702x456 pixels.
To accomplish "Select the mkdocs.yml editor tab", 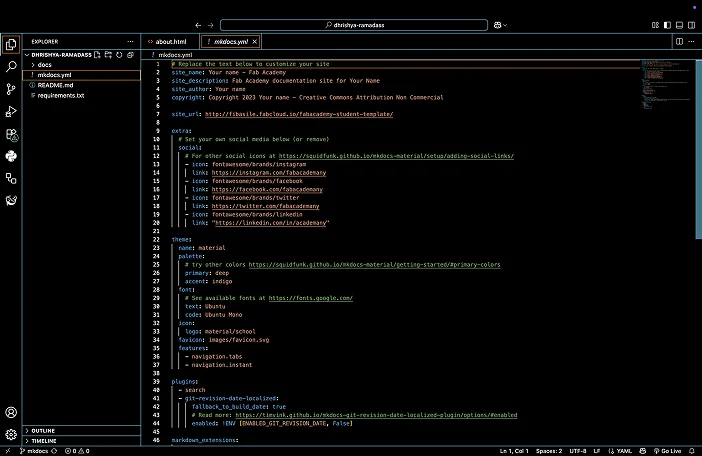I will pos(231,42).
